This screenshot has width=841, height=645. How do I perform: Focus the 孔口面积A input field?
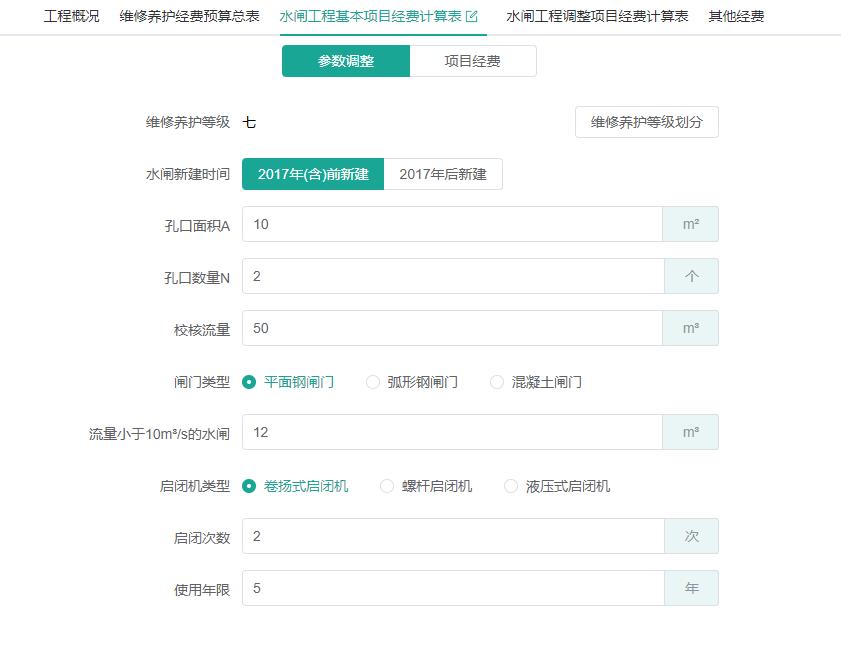(452, 224)
